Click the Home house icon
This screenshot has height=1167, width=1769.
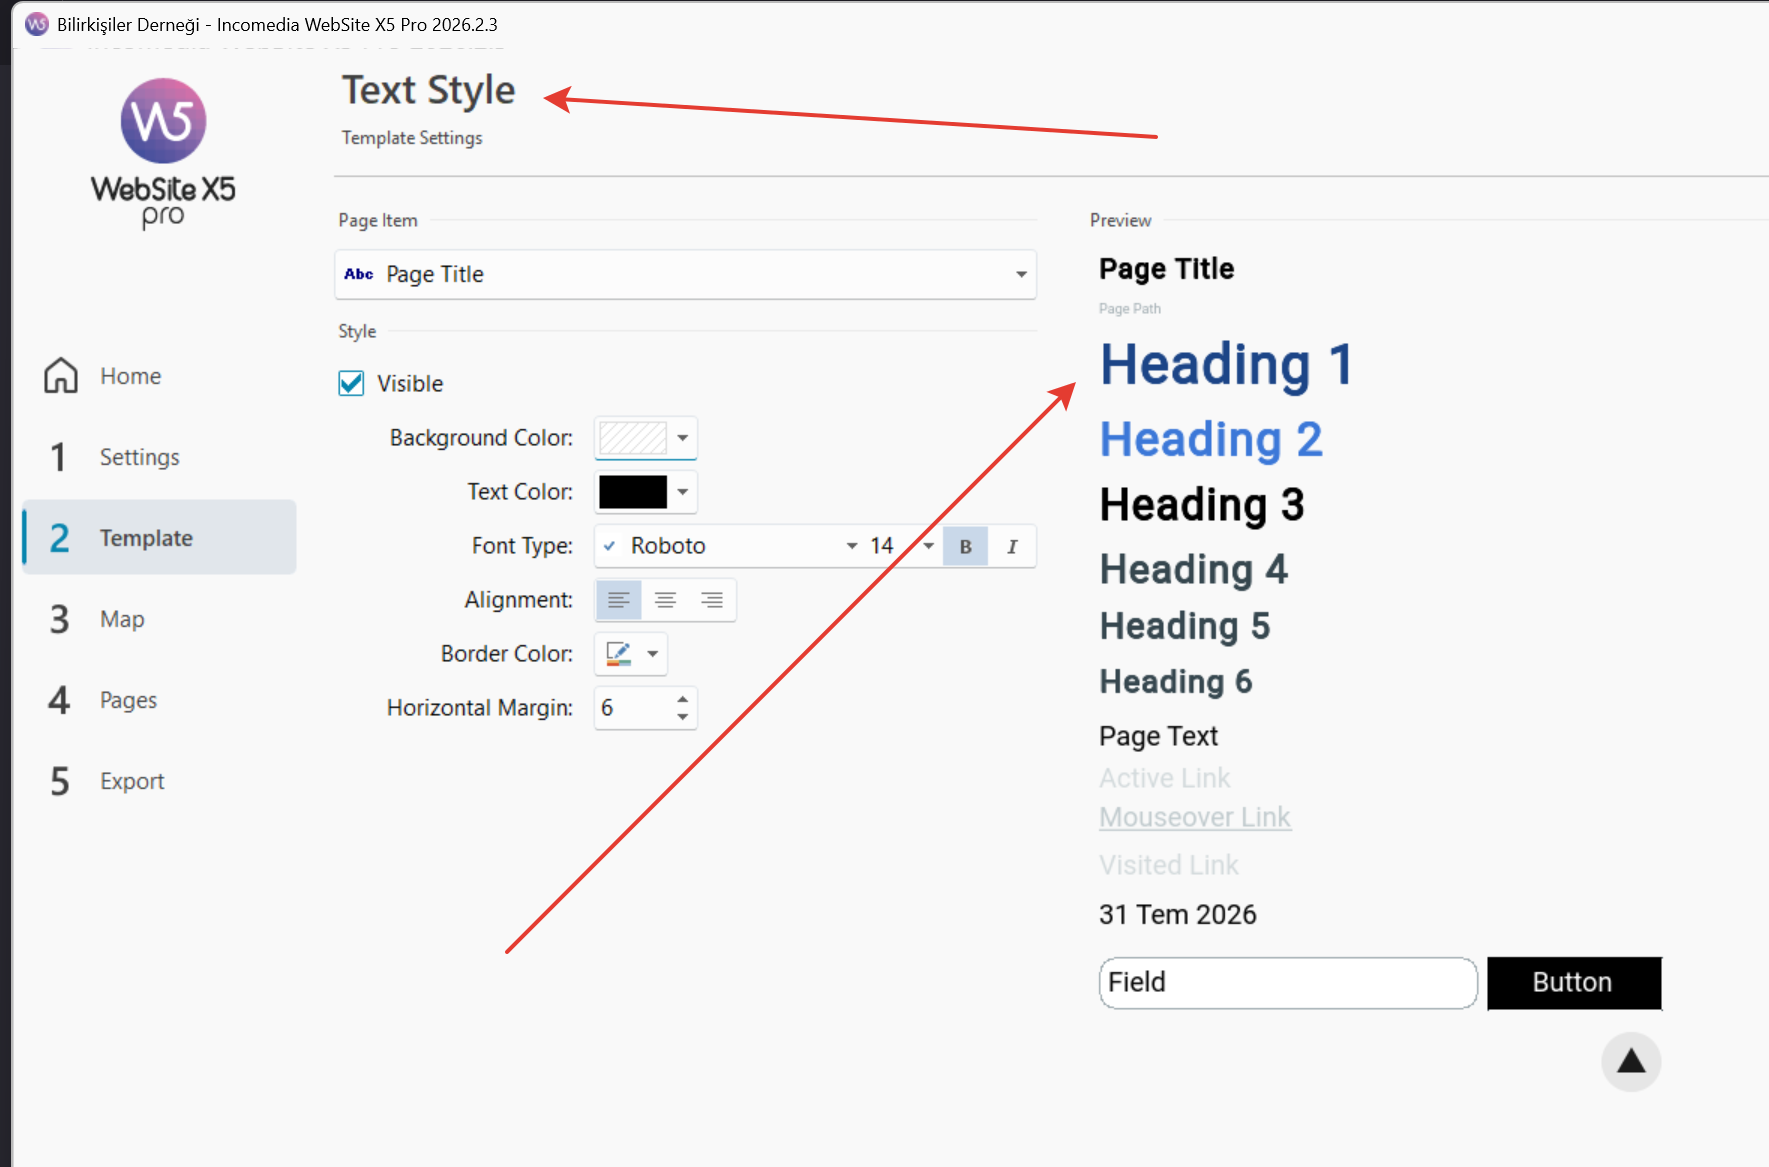point(61,376)
